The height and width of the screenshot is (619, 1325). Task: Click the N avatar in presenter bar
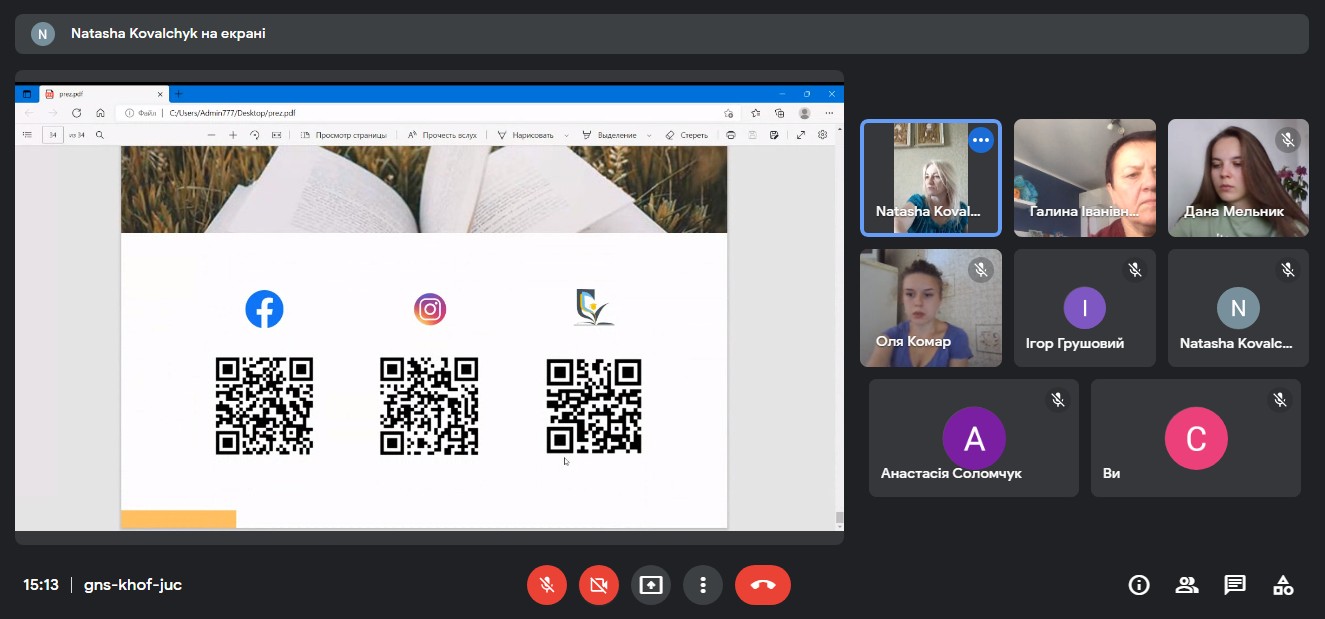click(42, 34)
